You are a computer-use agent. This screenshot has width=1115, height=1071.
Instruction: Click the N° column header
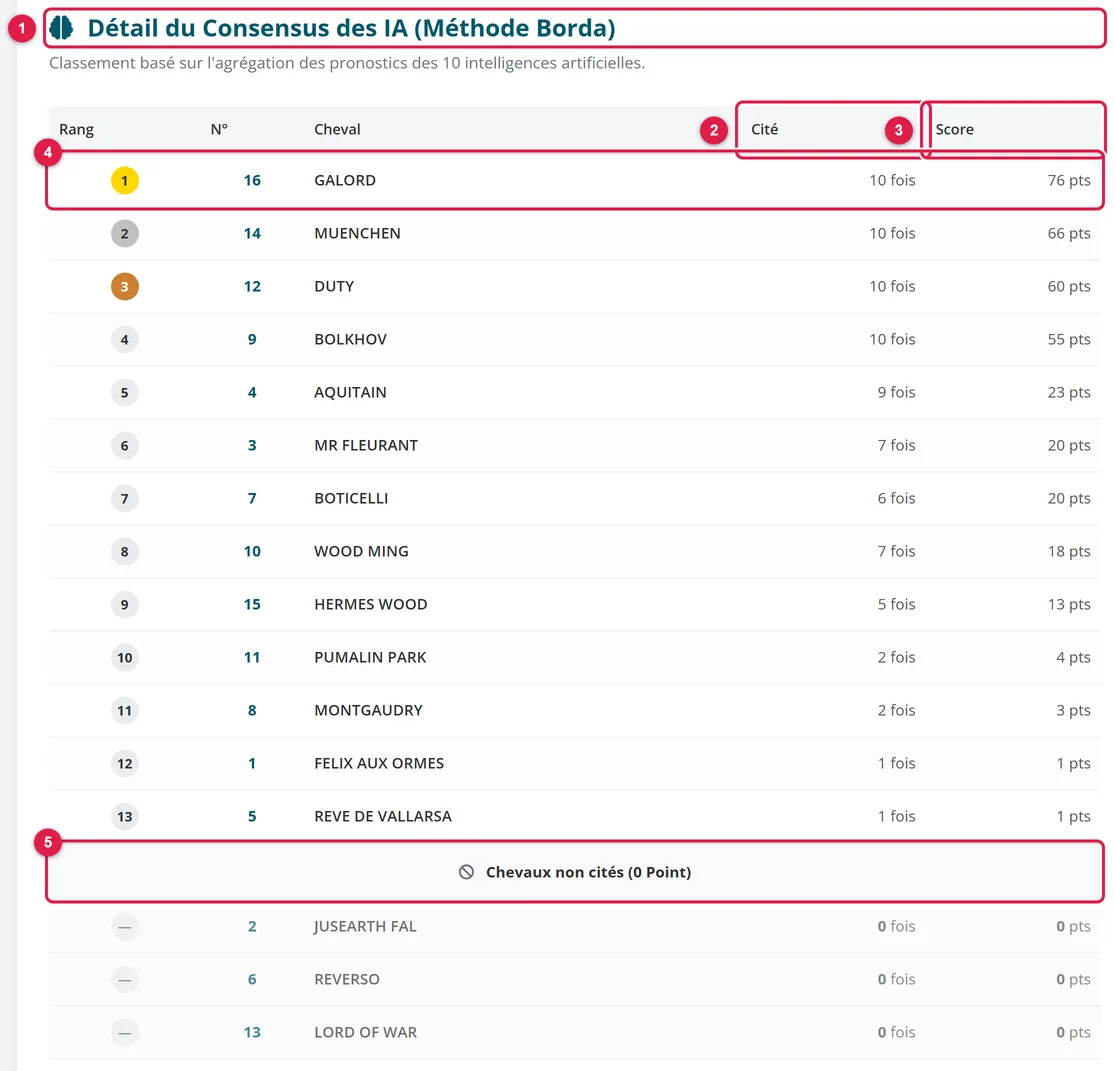tap(219, 129)
